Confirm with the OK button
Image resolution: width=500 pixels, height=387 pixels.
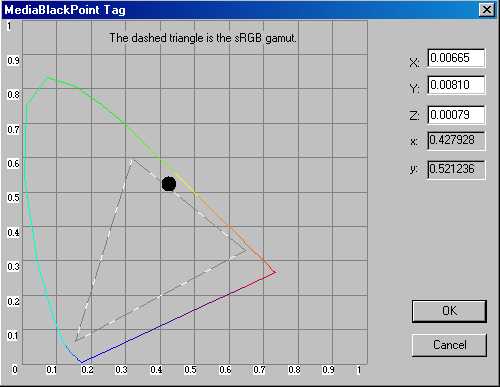pos(449,311)
